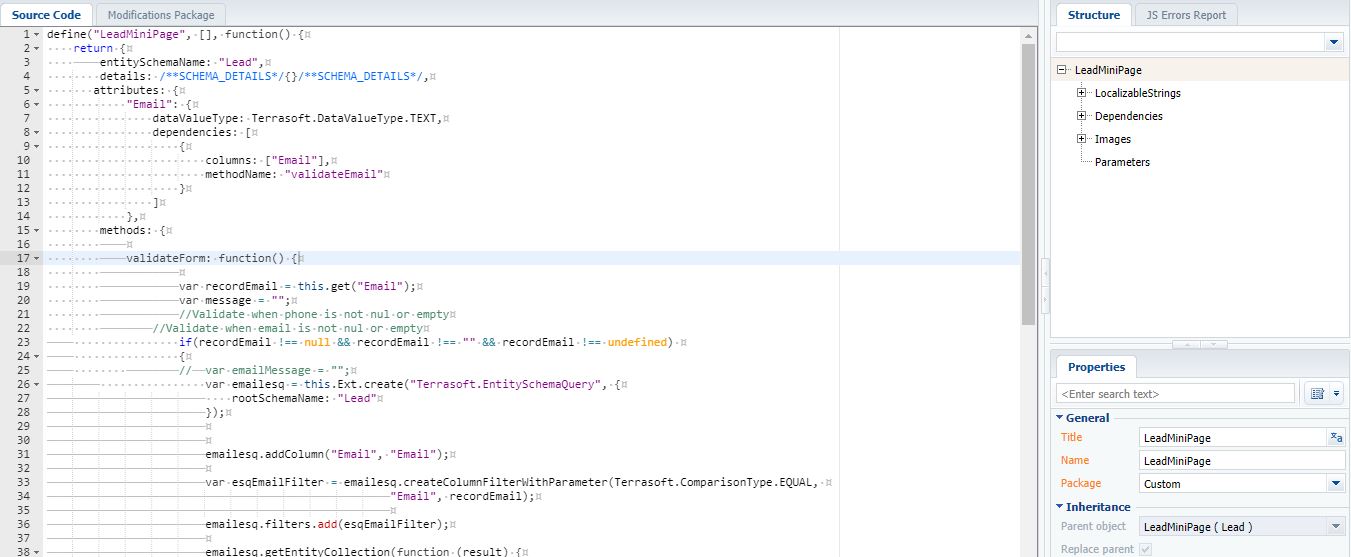Click the Name input field
The height and width of the screenshot is (557, 1351).
click(x=1243, y=461)
